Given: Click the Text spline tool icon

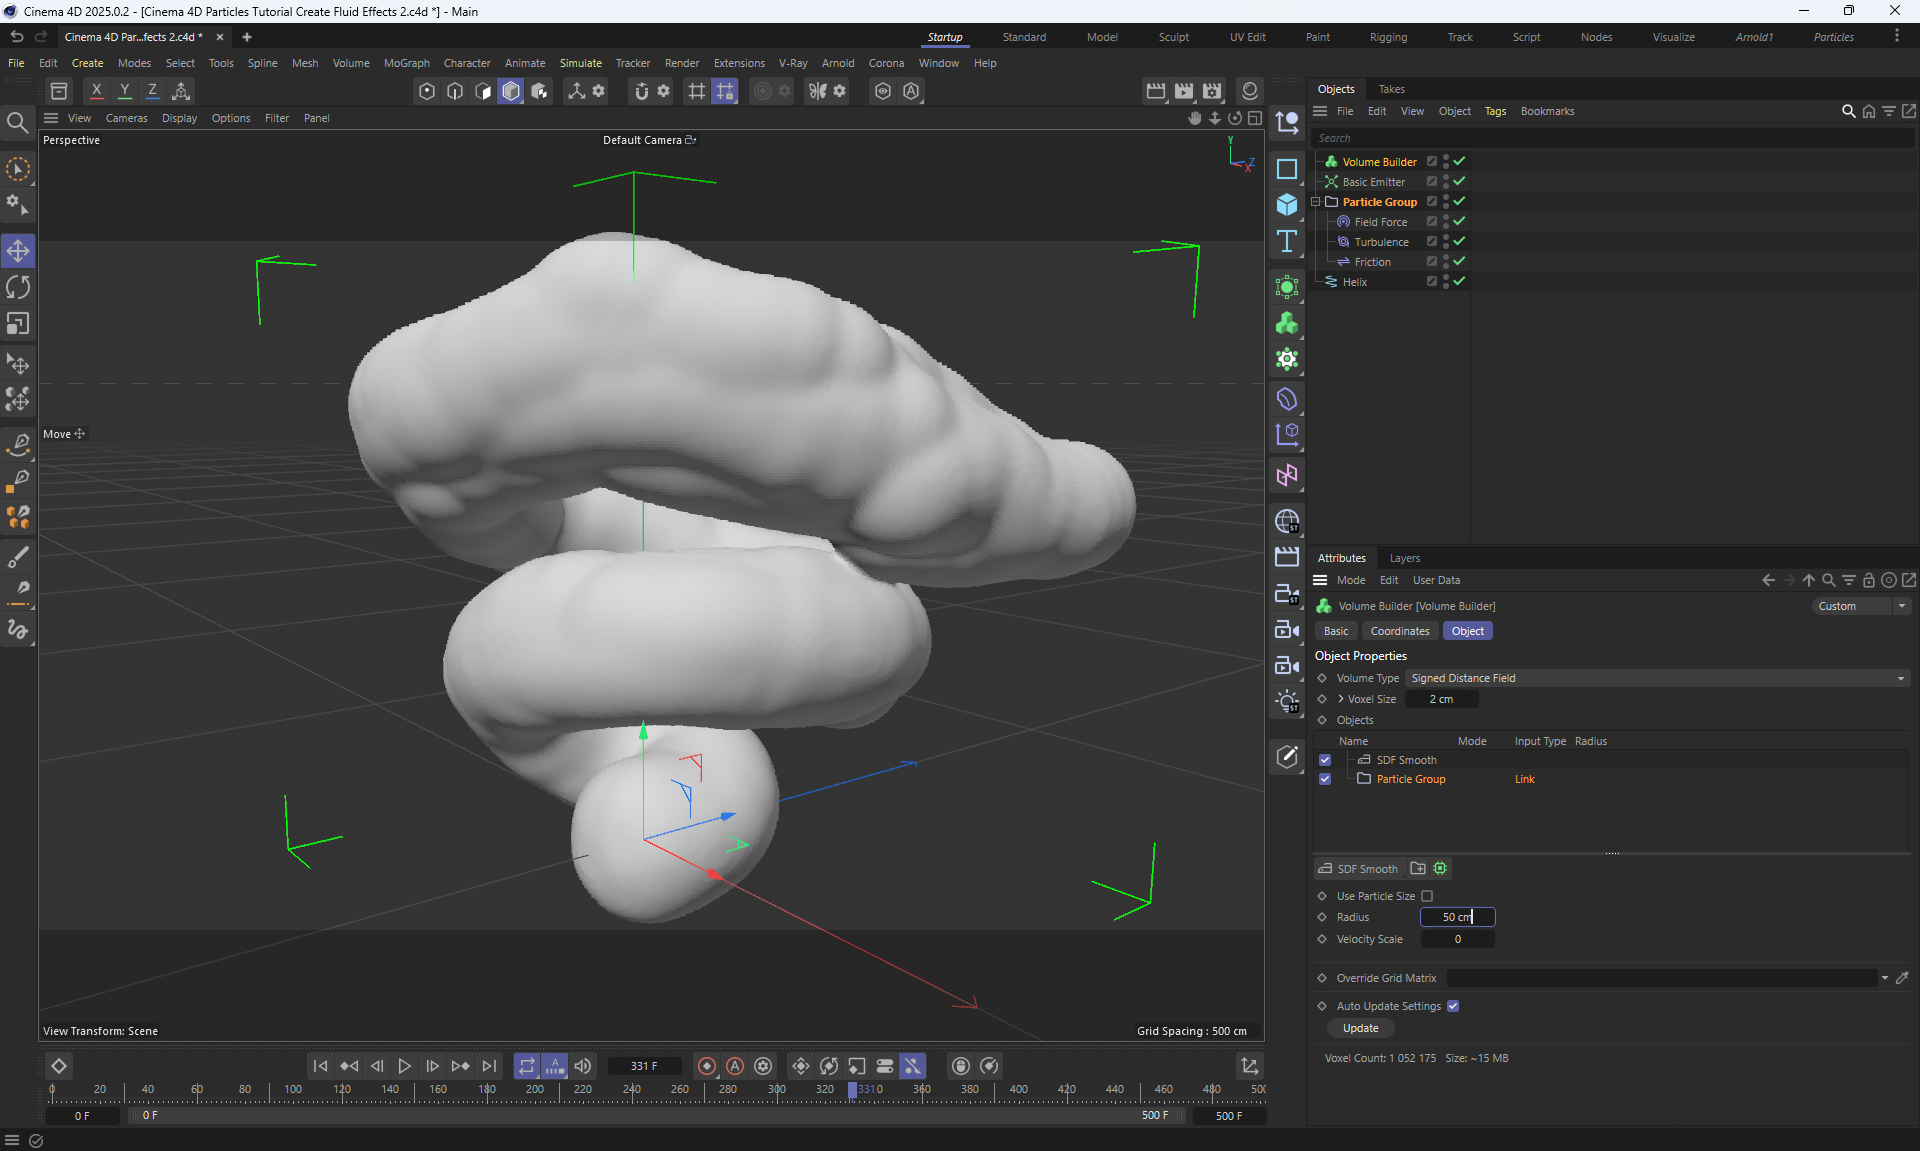Looking at the screenshot, I should [x=1287, y=241].
